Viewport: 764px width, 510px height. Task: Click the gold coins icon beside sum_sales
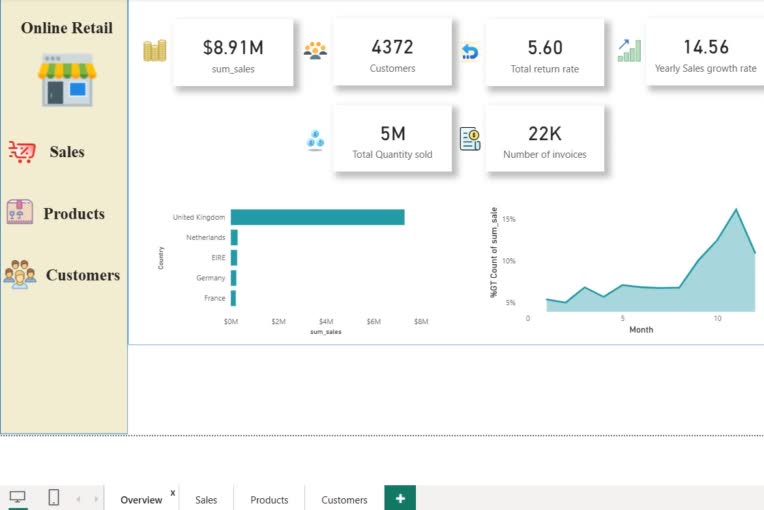click(x=155, y=51)
